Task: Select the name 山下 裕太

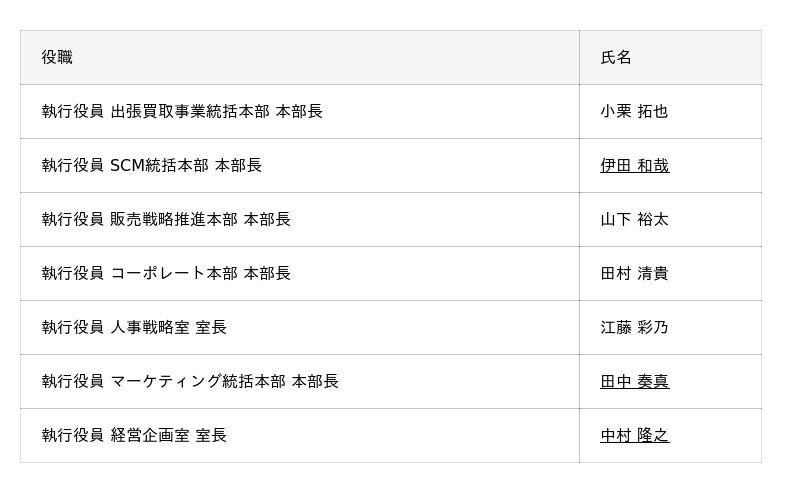Action: pyautogui.click(x=634, y=220)
